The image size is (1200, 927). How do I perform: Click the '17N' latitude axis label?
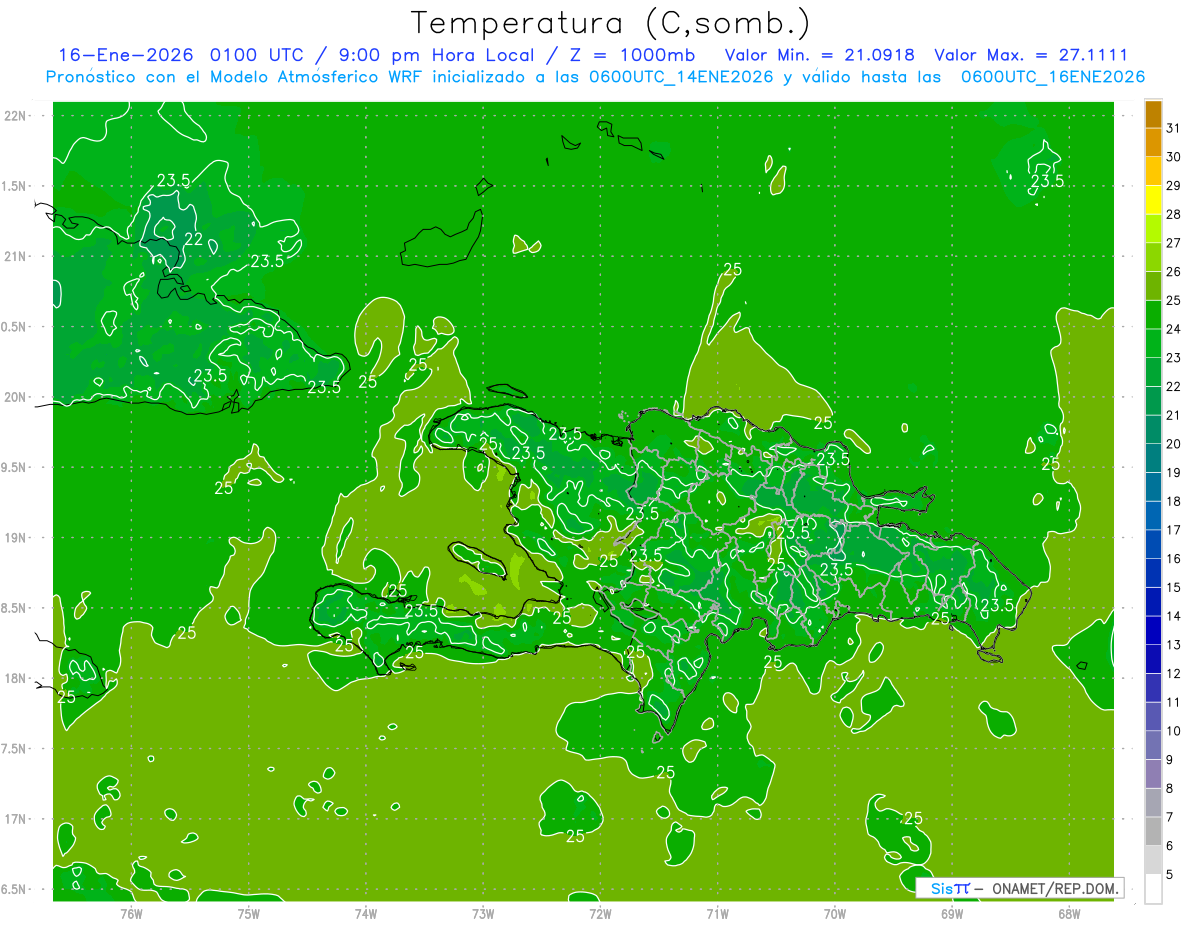[x=16, y=819]
